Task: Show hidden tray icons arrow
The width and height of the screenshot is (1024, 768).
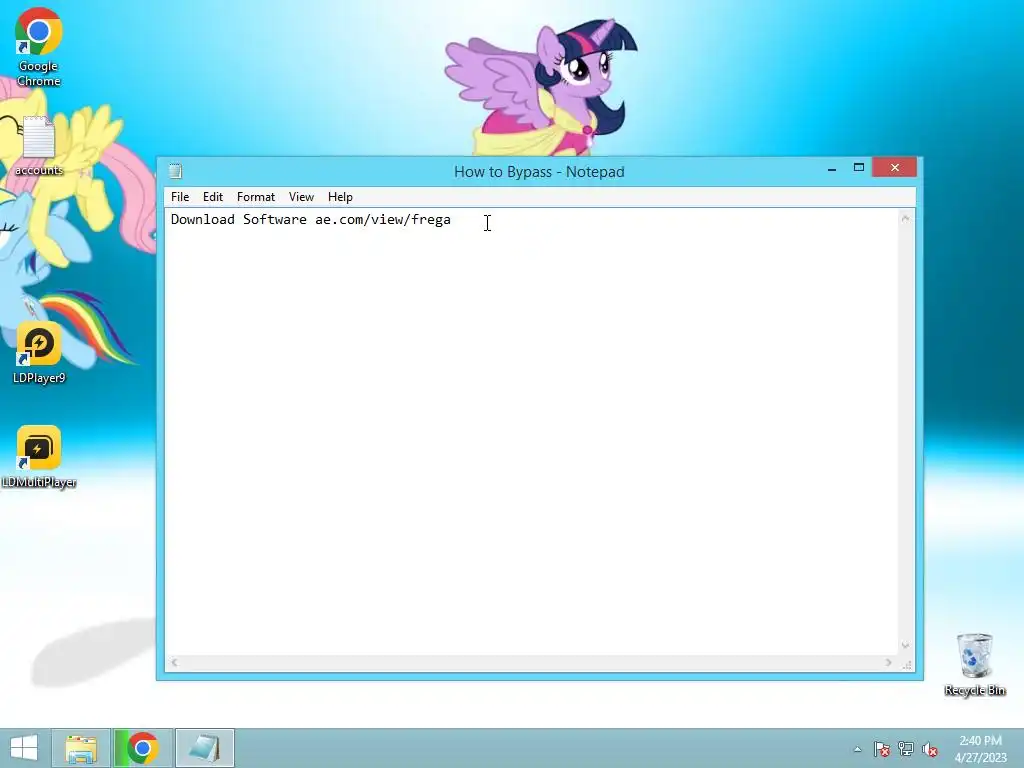Action: coord(857,749)
